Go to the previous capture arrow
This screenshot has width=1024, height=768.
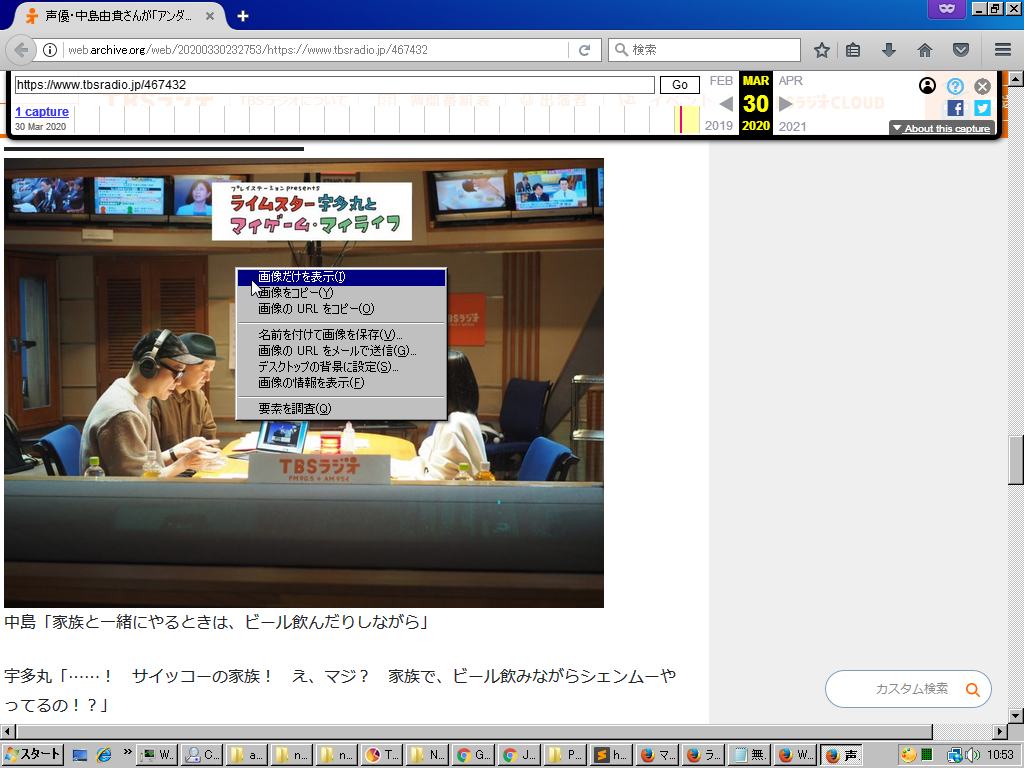pos(726,104)
